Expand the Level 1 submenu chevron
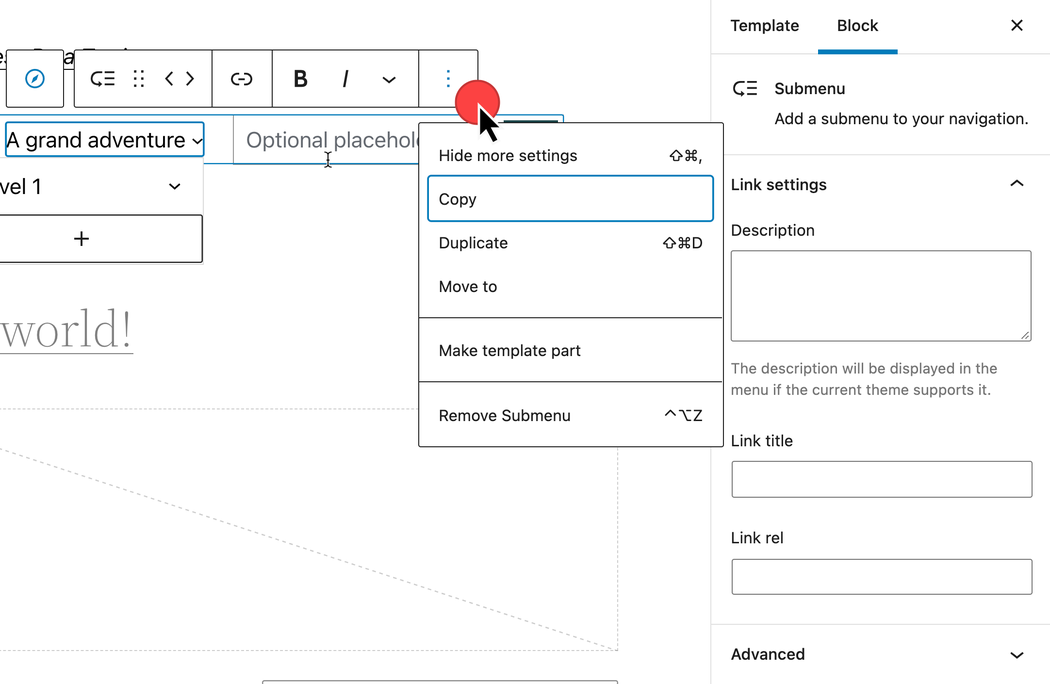This screenshot has width=1050, height=684. pyautogui.click(x=174, y=187)
